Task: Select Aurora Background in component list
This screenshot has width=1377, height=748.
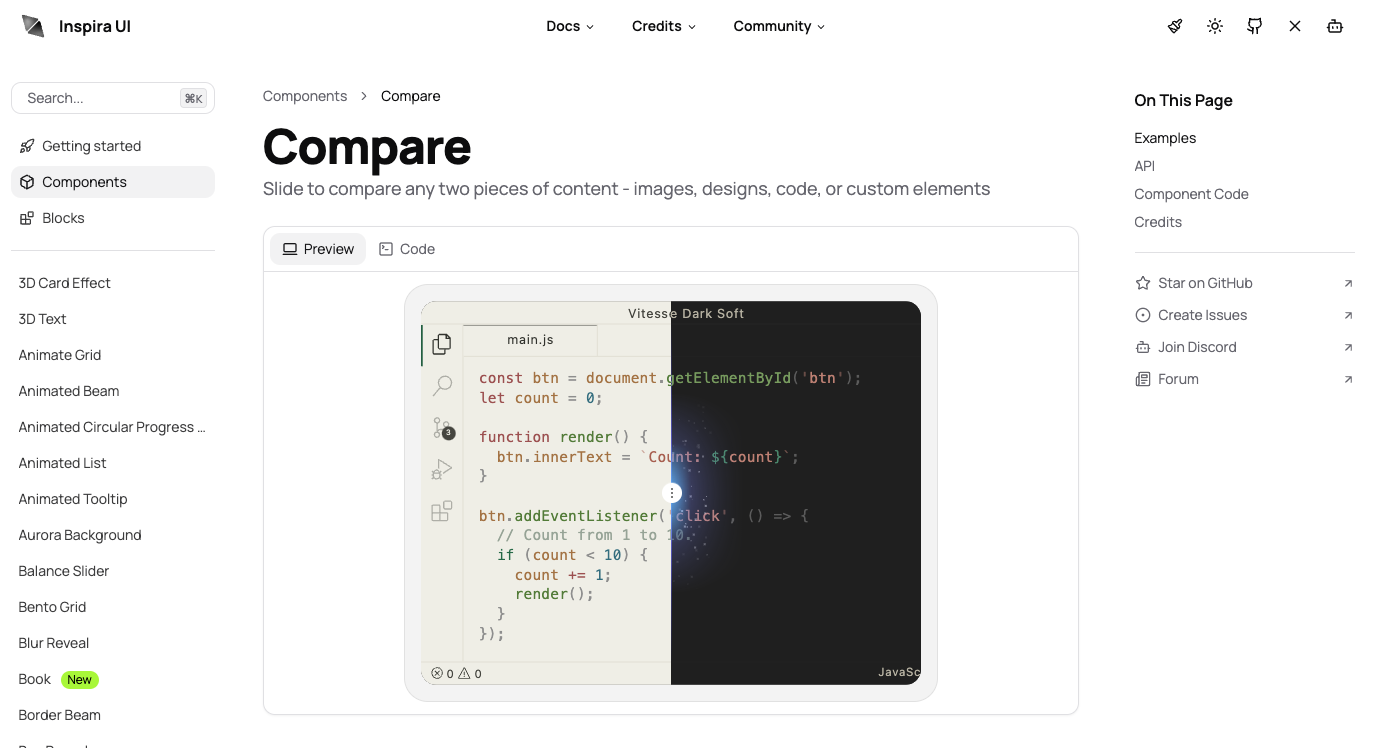Action: [x=80, y=535]
